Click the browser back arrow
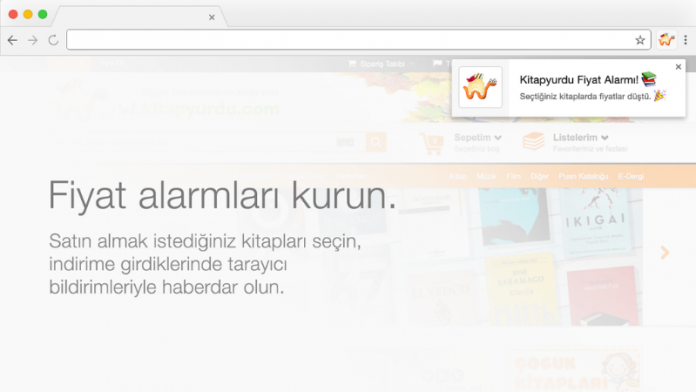 click(x=12, y=40)
